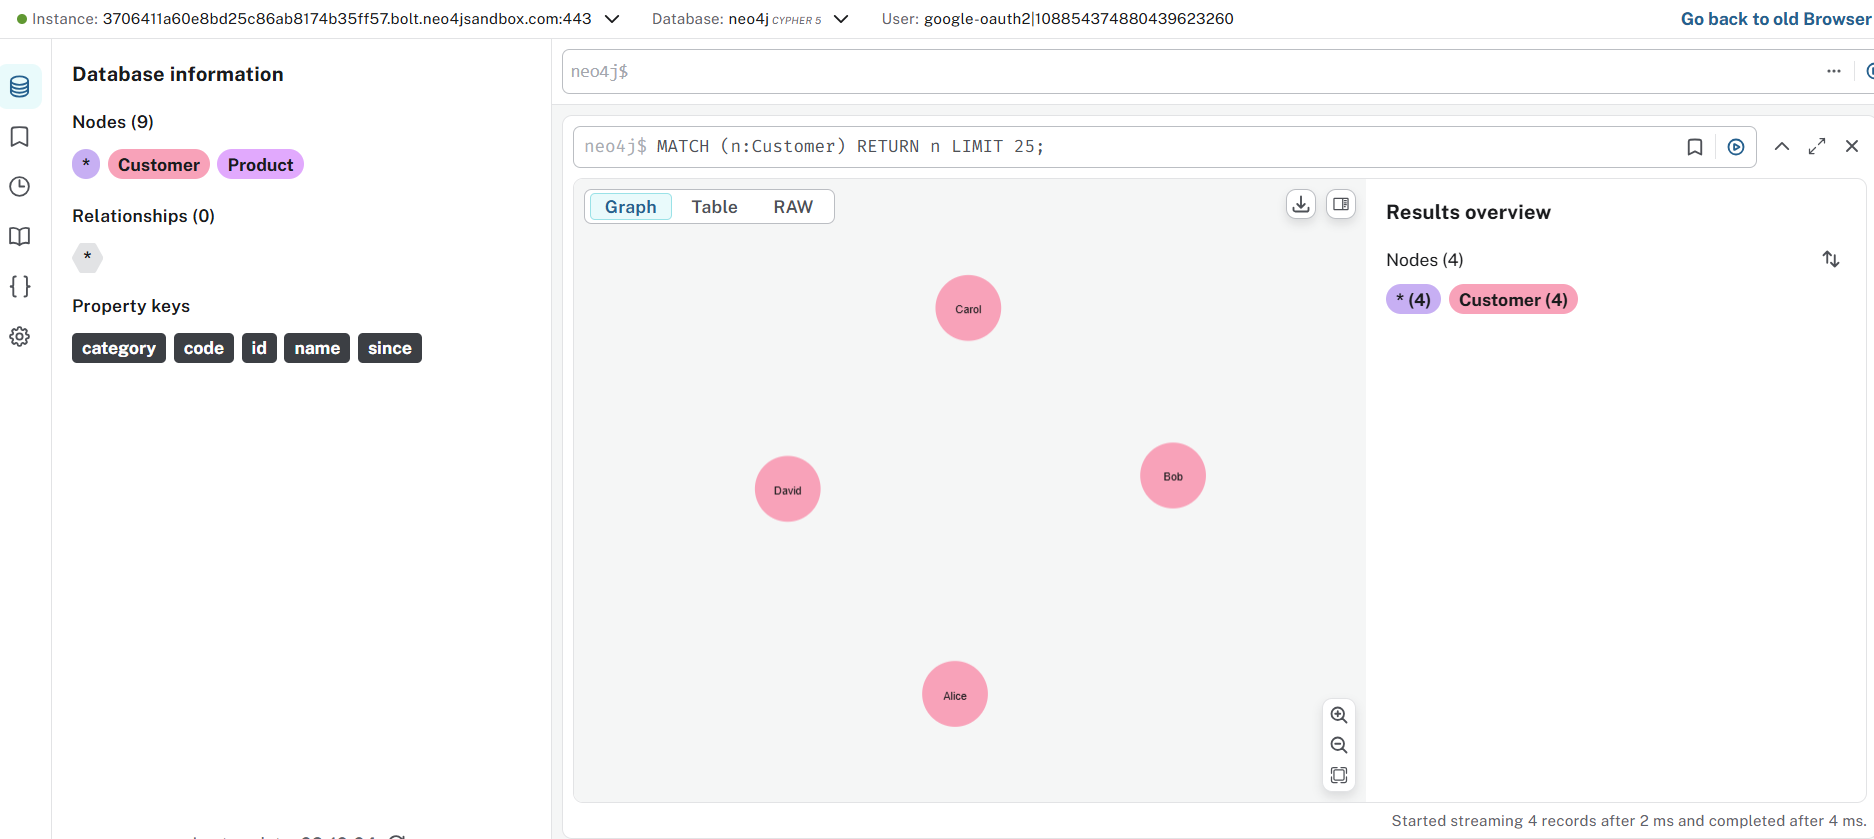Viewport: 1874px width, 839px height.
Task: Go back to old Browser
Action: tap(1775, 19)
